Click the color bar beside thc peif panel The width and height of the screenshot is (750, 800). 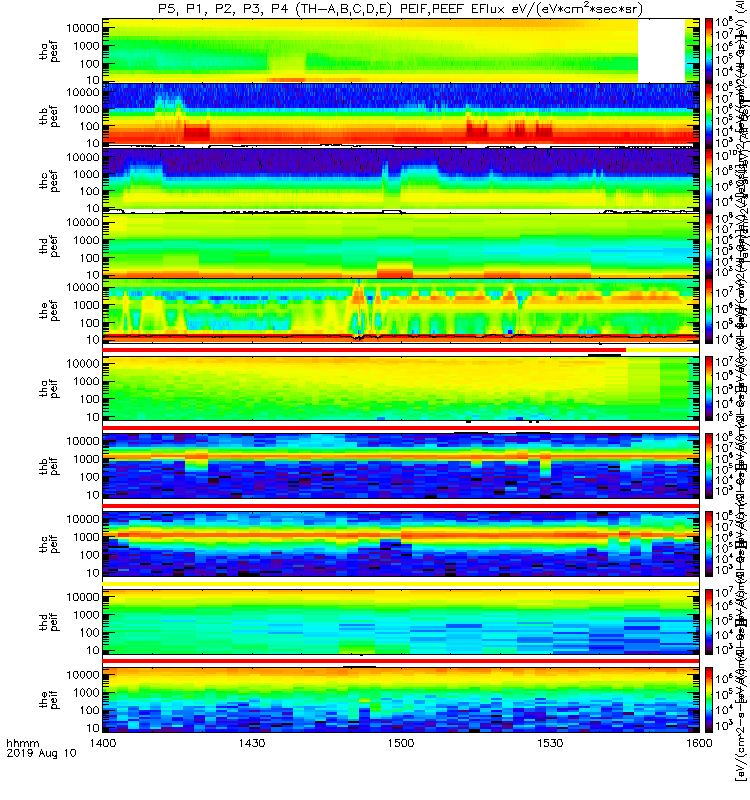click(x=709, y=544)
